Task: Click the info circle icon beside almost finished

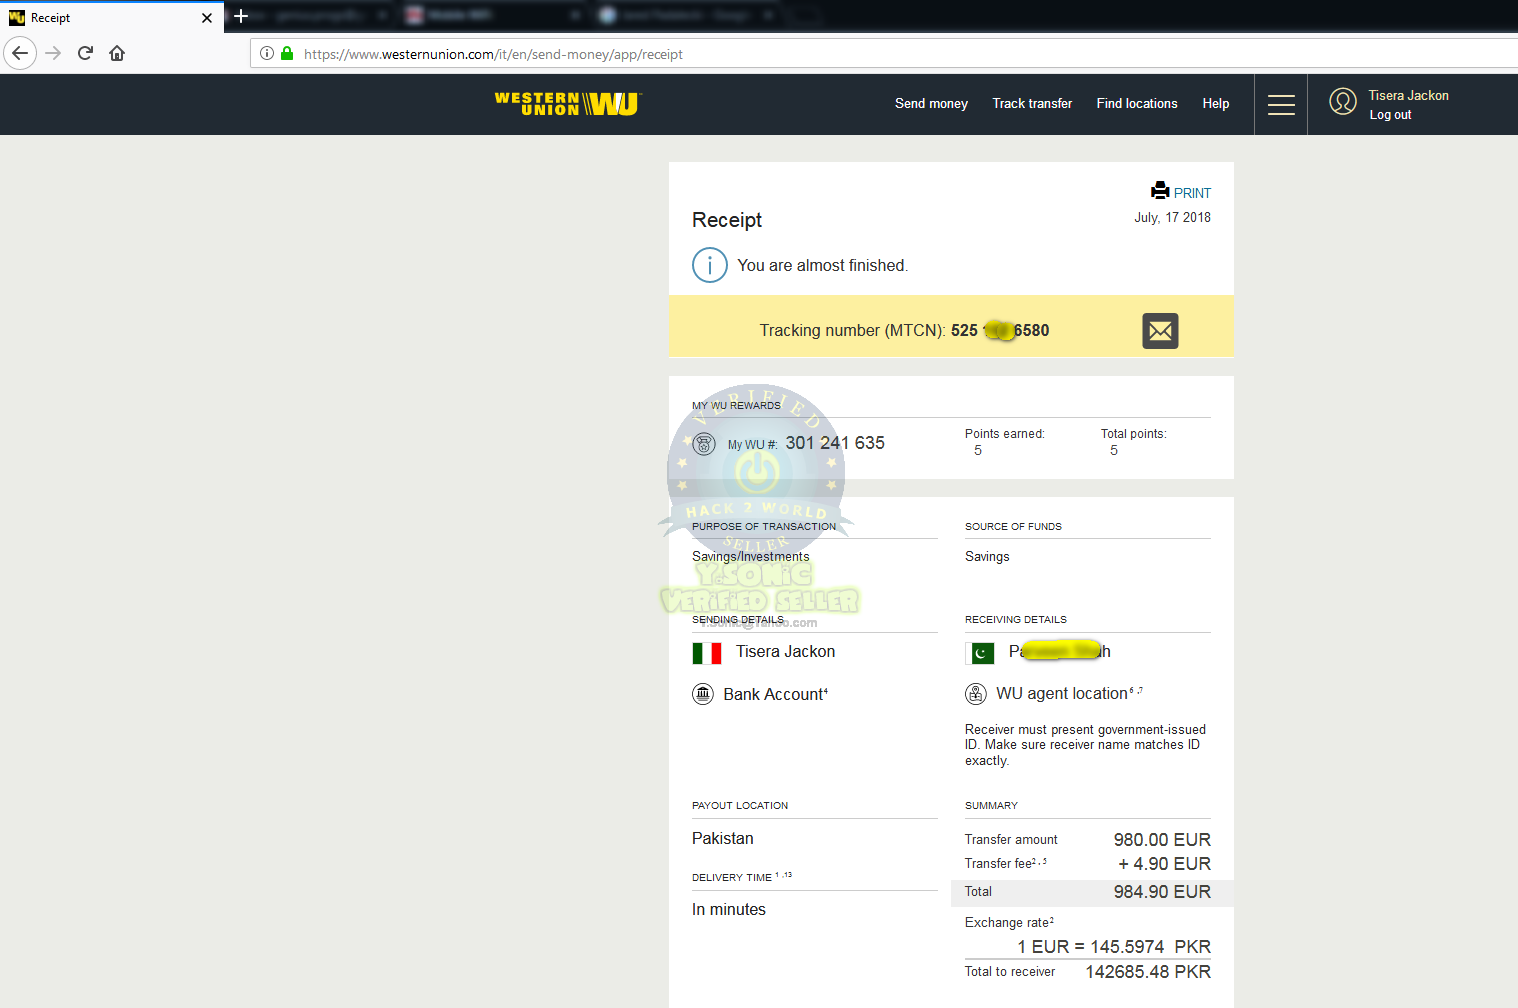Action: [x=710, y=265]
